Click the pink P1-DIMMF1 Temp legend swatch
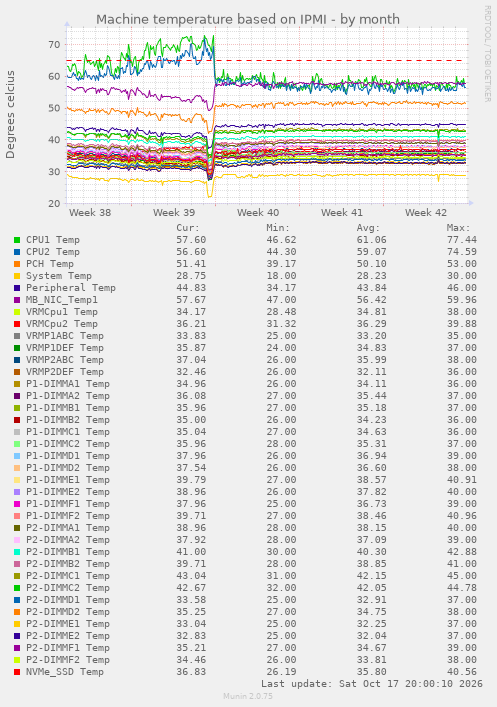Image resolution: width=497 pixels, height=707 pixels. coord(17,504)
